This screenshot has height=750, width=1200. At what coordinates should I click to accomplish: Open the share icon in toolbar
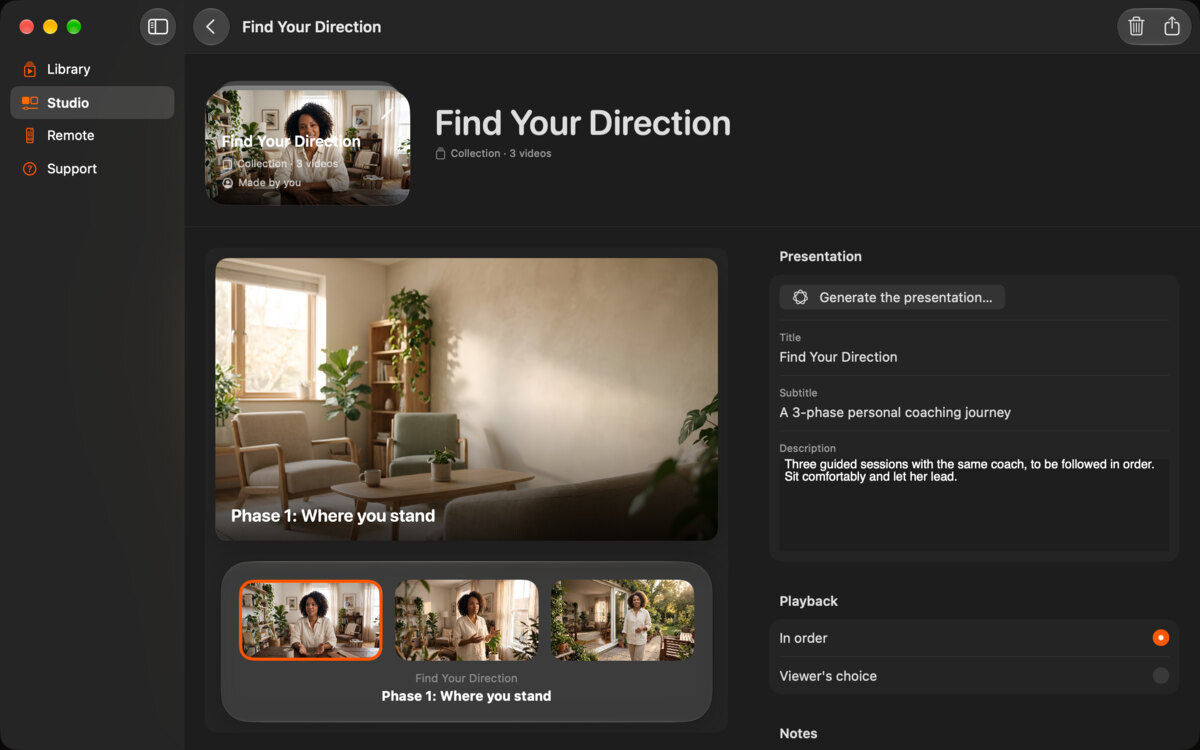[x=1172, y=27]
